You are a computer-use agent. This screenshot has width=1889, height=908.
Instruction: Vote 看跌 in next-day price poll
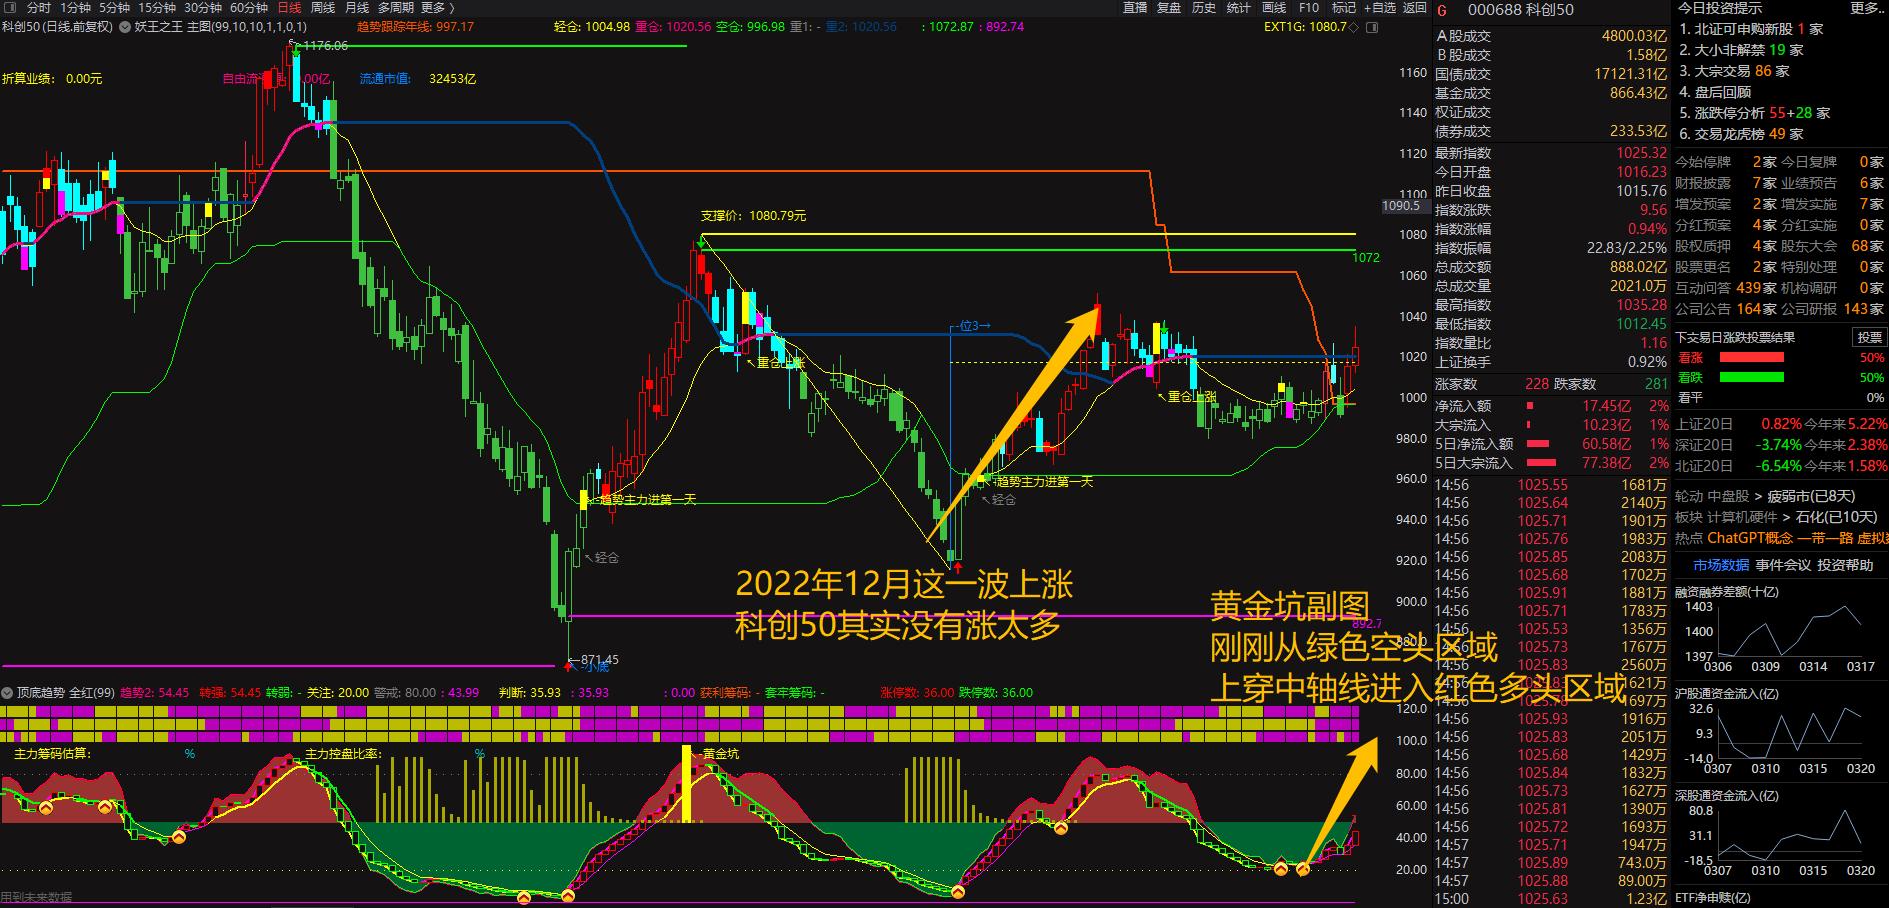click(1692, 378)
